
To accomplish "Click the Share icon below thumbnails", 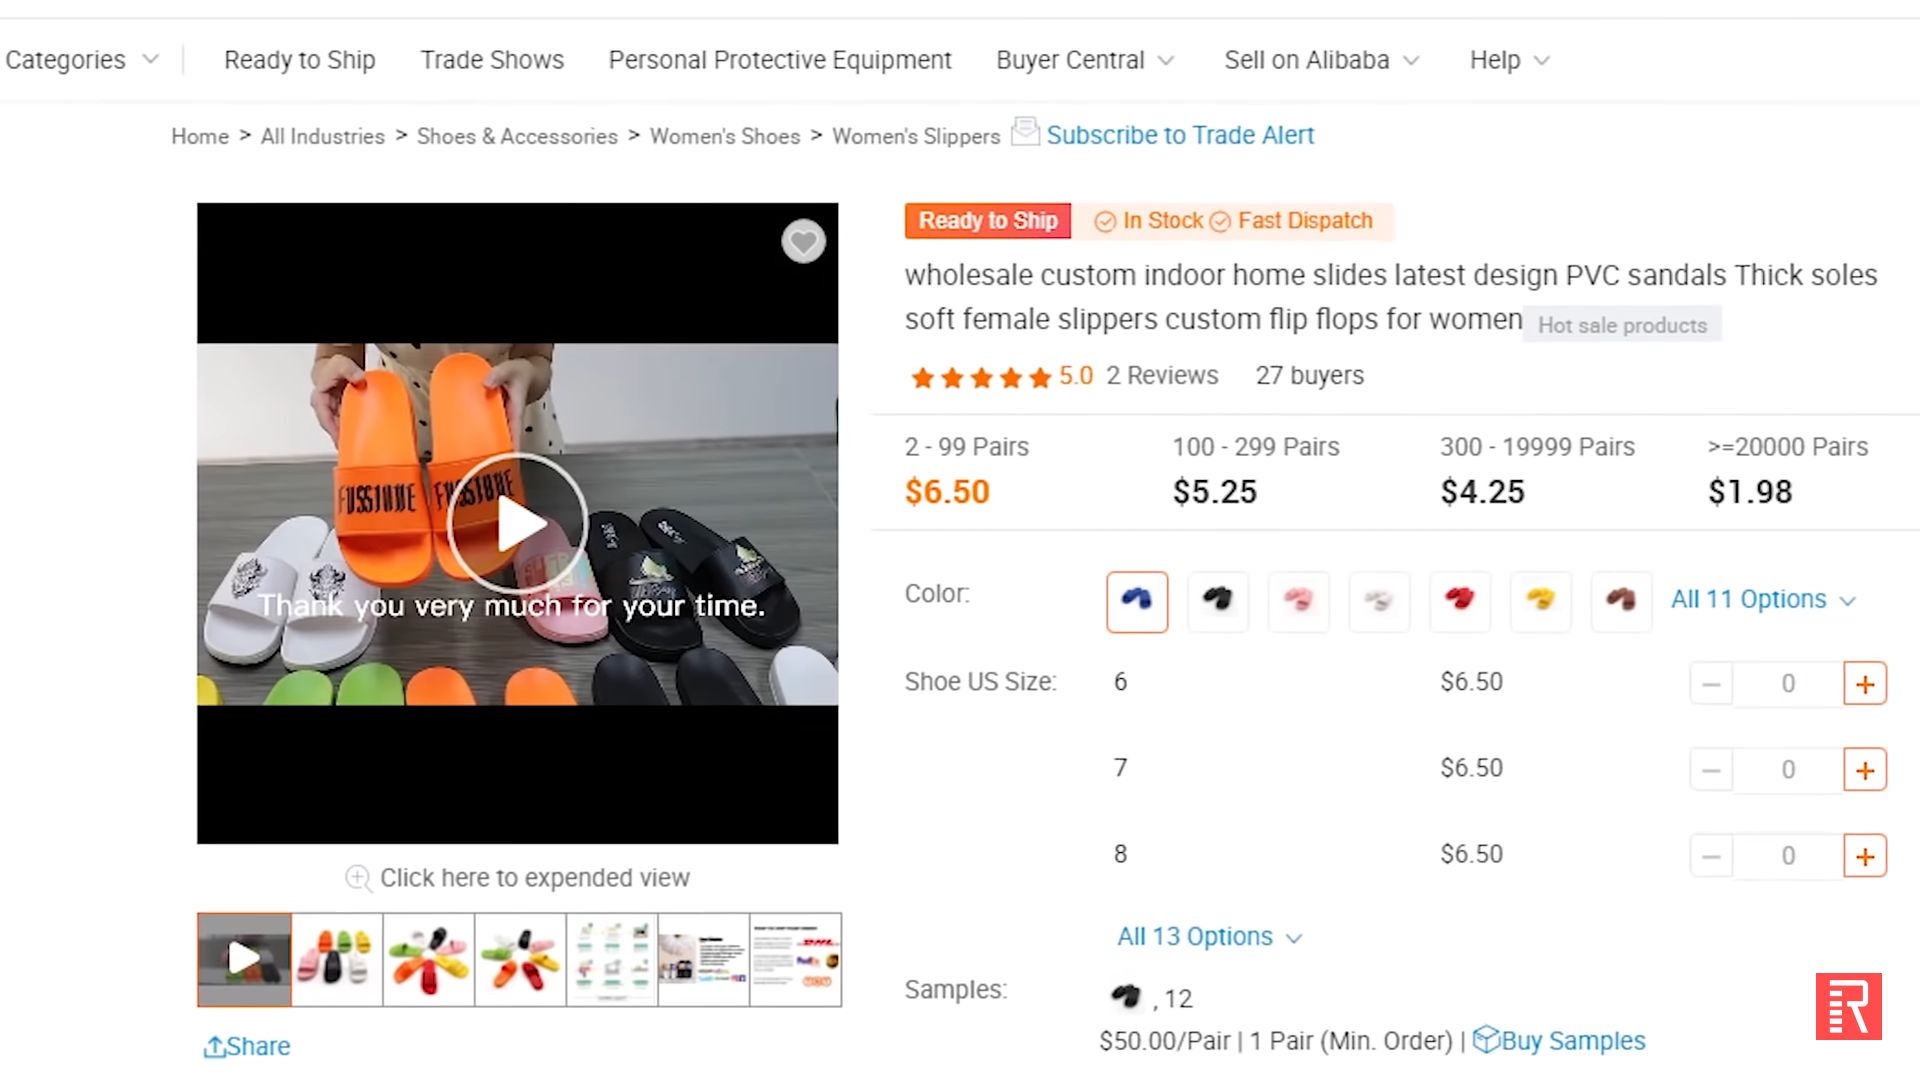I will point(214,1047).
